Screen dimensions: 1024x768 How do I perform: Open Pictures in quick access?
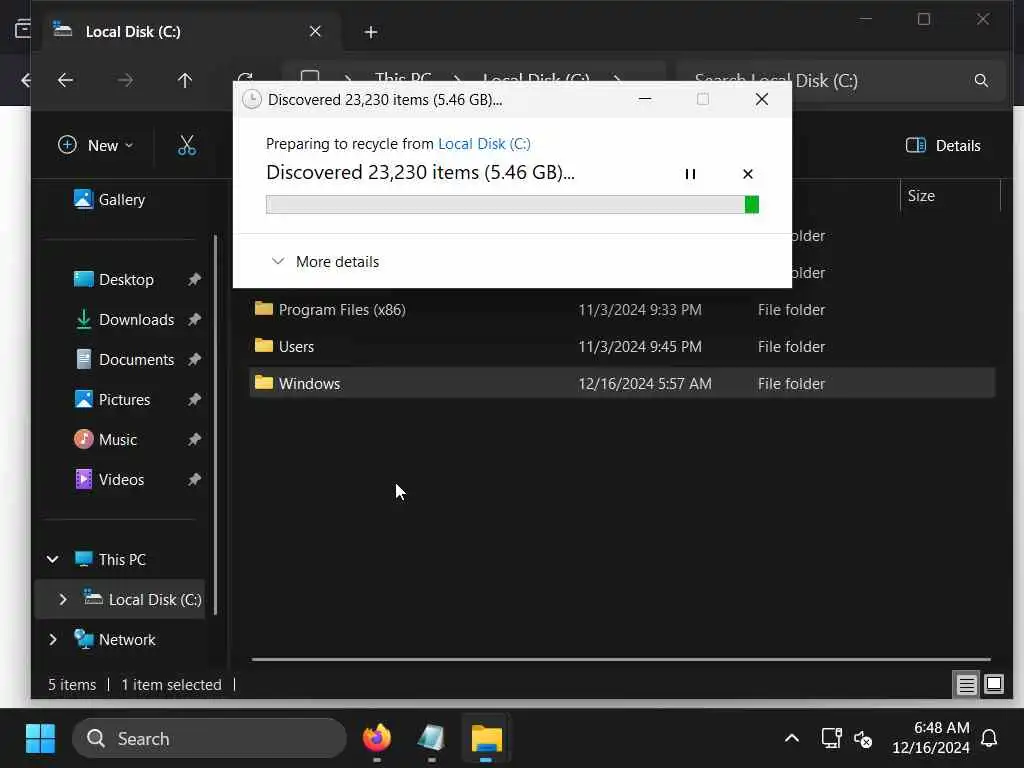click(x=112, y=399)
